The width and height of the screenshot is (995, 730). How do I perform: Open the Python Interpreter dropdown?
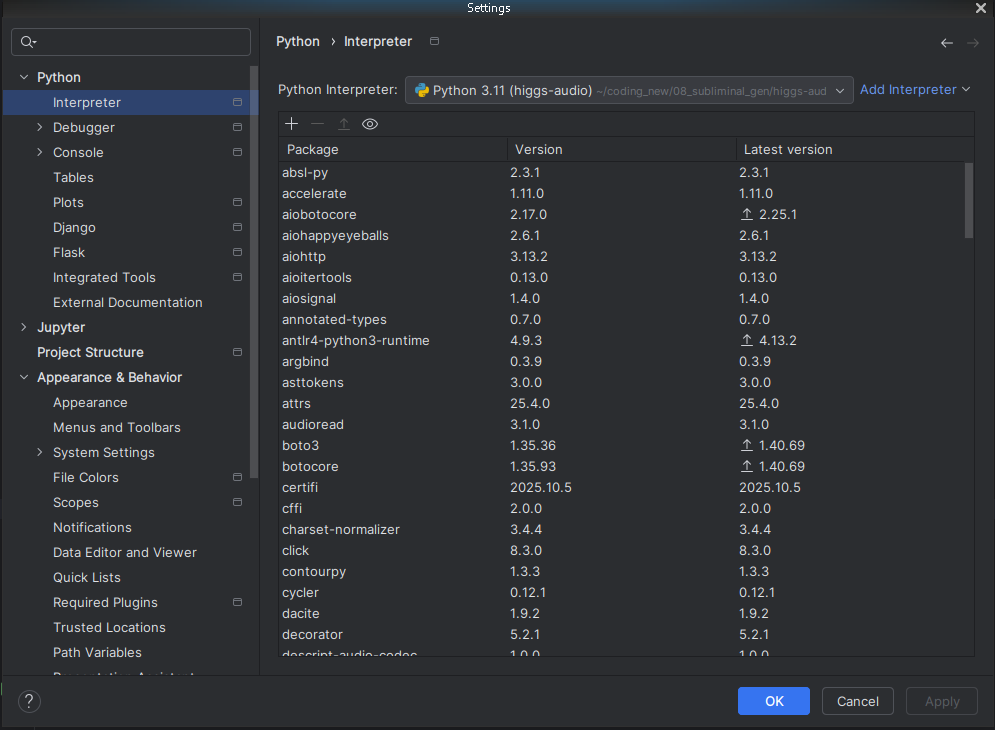pyautogui.click(x=629, y=90)
